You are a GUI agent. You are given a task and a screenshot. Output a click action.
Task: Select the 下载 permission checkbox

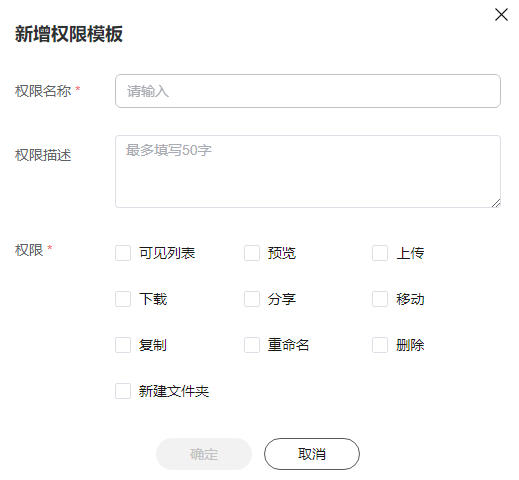click(123, 299)
